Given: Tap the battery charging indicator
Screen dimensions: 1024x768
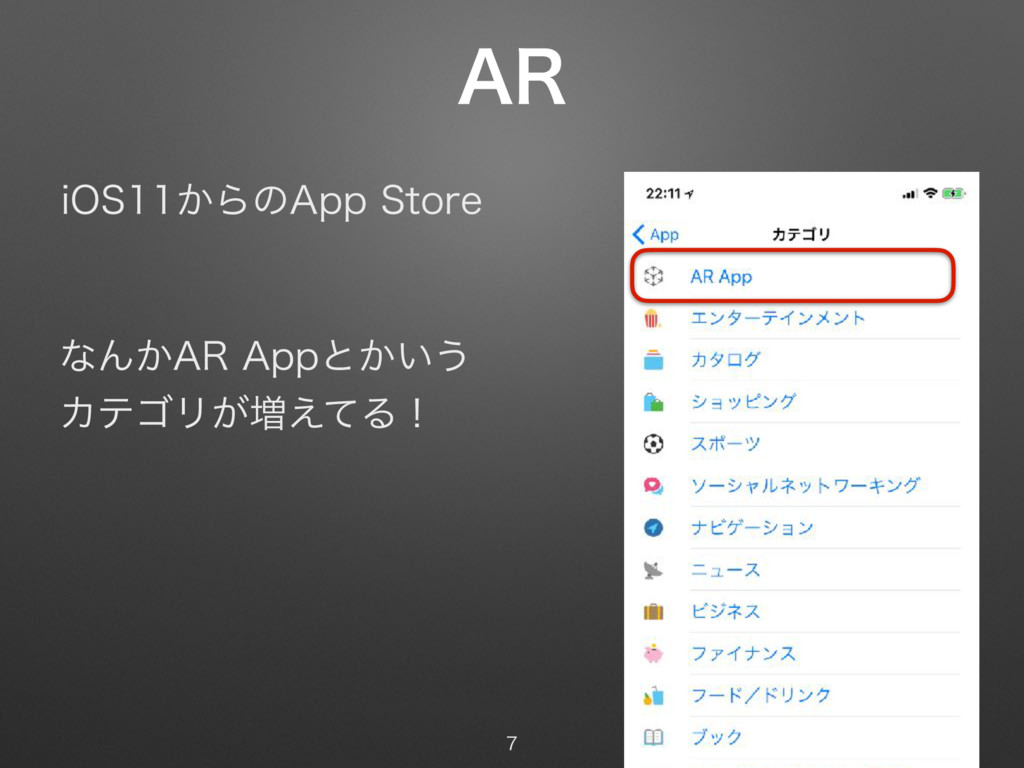Looking at the screenshot, I should pyautogui.click(x=953, y=193).
